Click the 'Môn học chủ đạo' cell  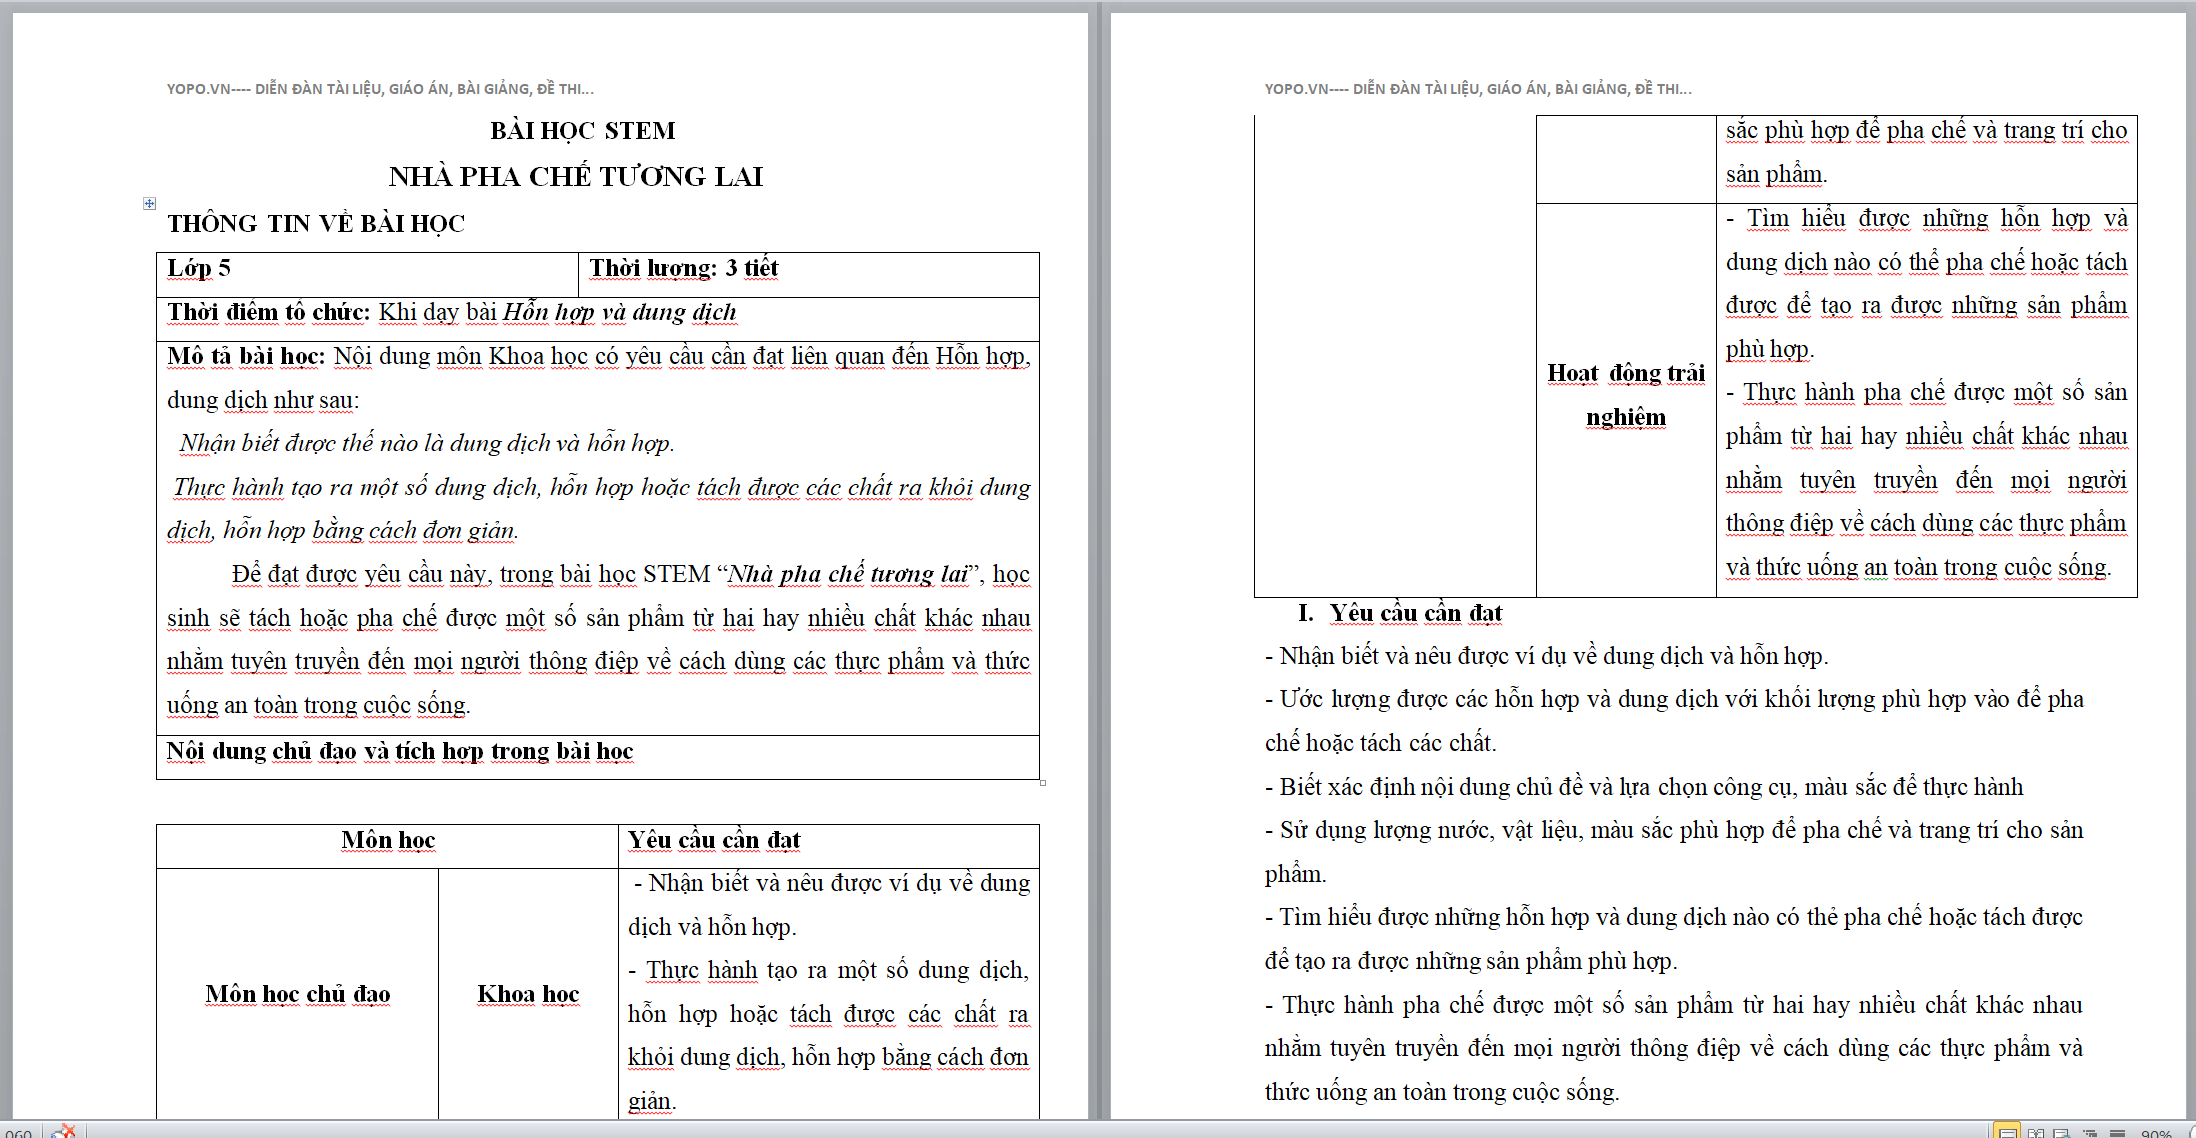click(298, 994)
